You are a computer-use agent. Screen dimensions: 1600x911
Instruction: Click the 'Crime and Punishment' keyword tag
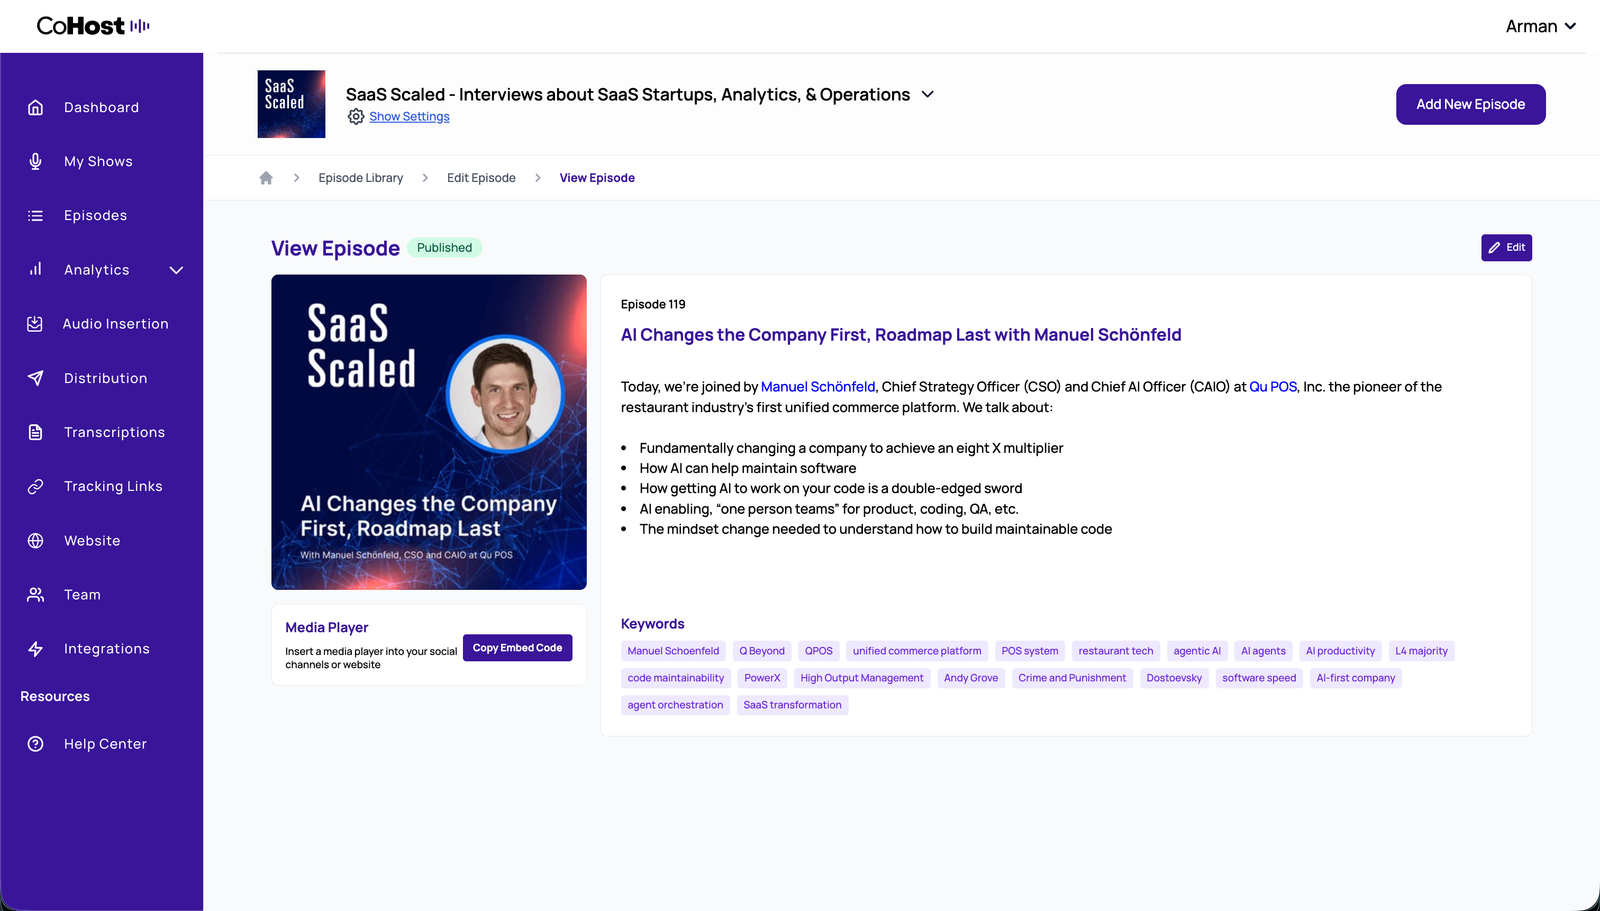click(x=1072, y=678)
